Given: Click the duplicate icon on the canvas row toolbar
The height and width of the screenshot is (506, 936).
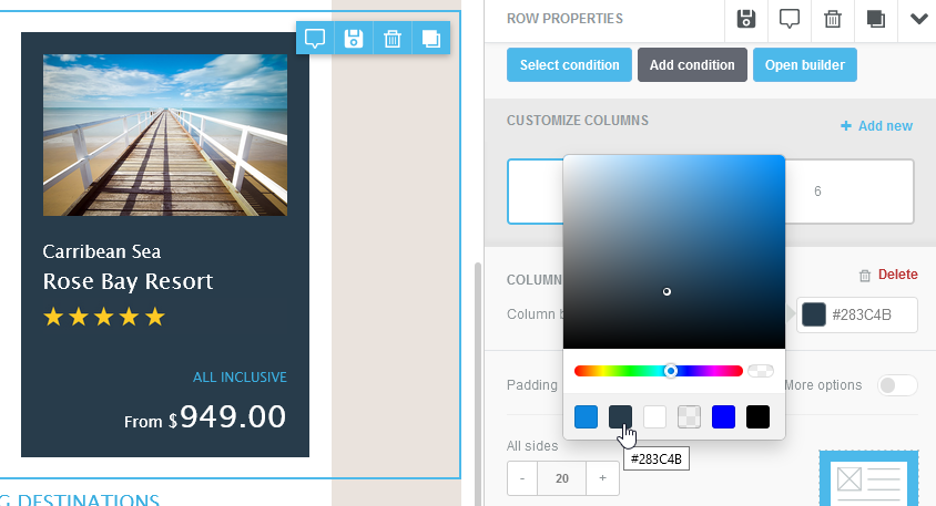Looking at the screenshot, I should pos(431,39).
